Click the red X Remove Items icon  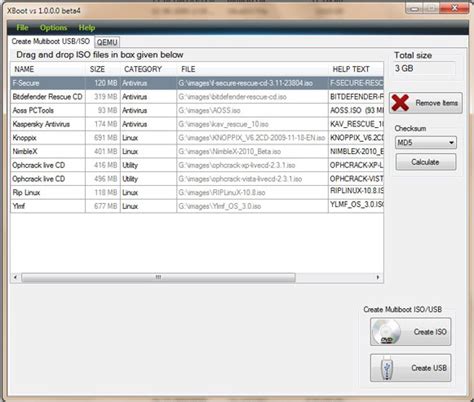tap(400, 103)
